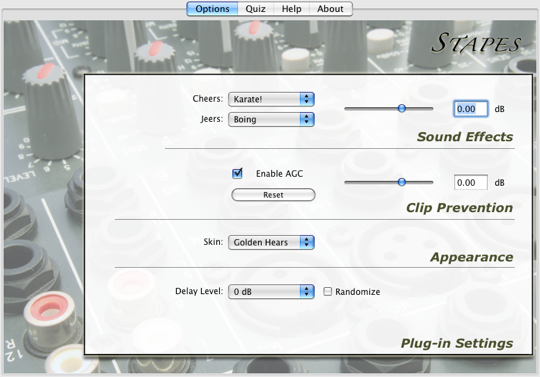Open the Skin dropdown showing Golden Hears

pyautogui.click(x=271, y=242)
